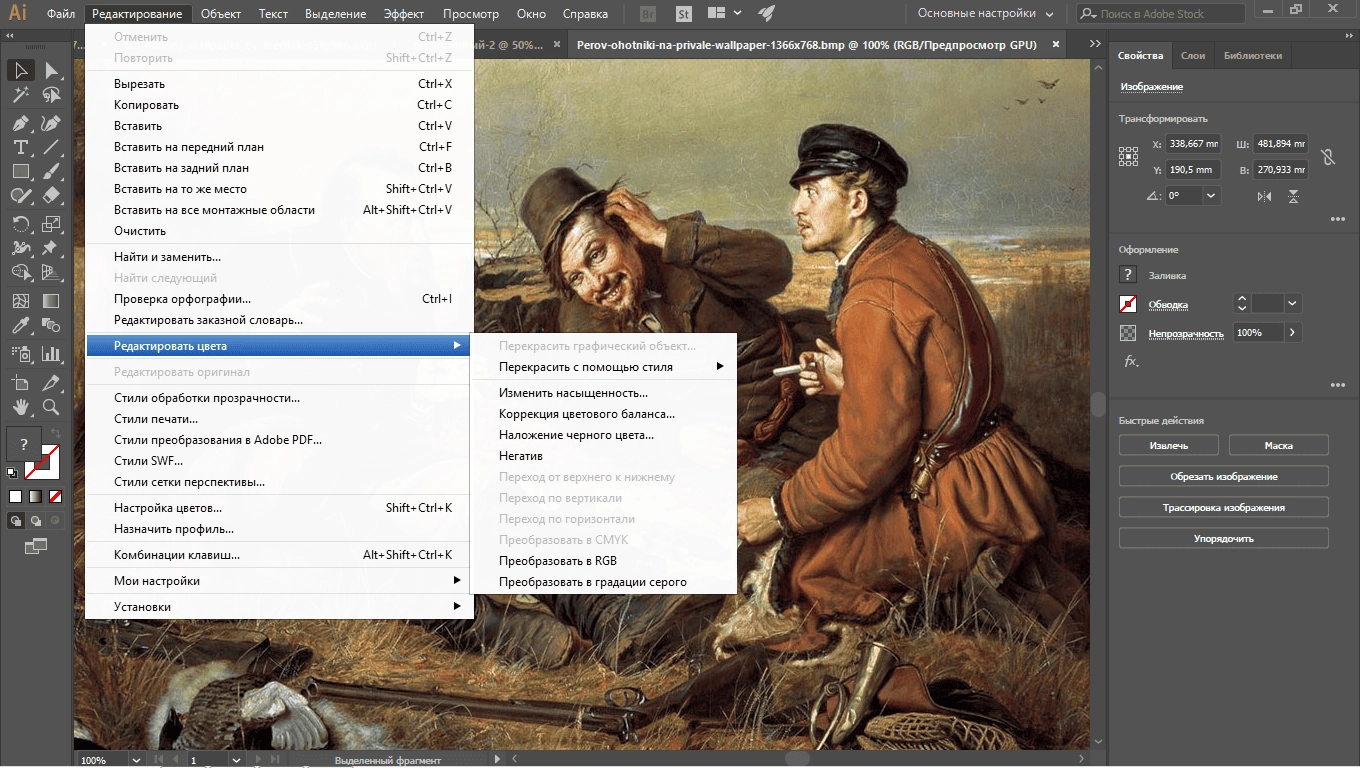Click the fx effects icon in Appearance
1360x768 pixels.
click(1131, 361)
